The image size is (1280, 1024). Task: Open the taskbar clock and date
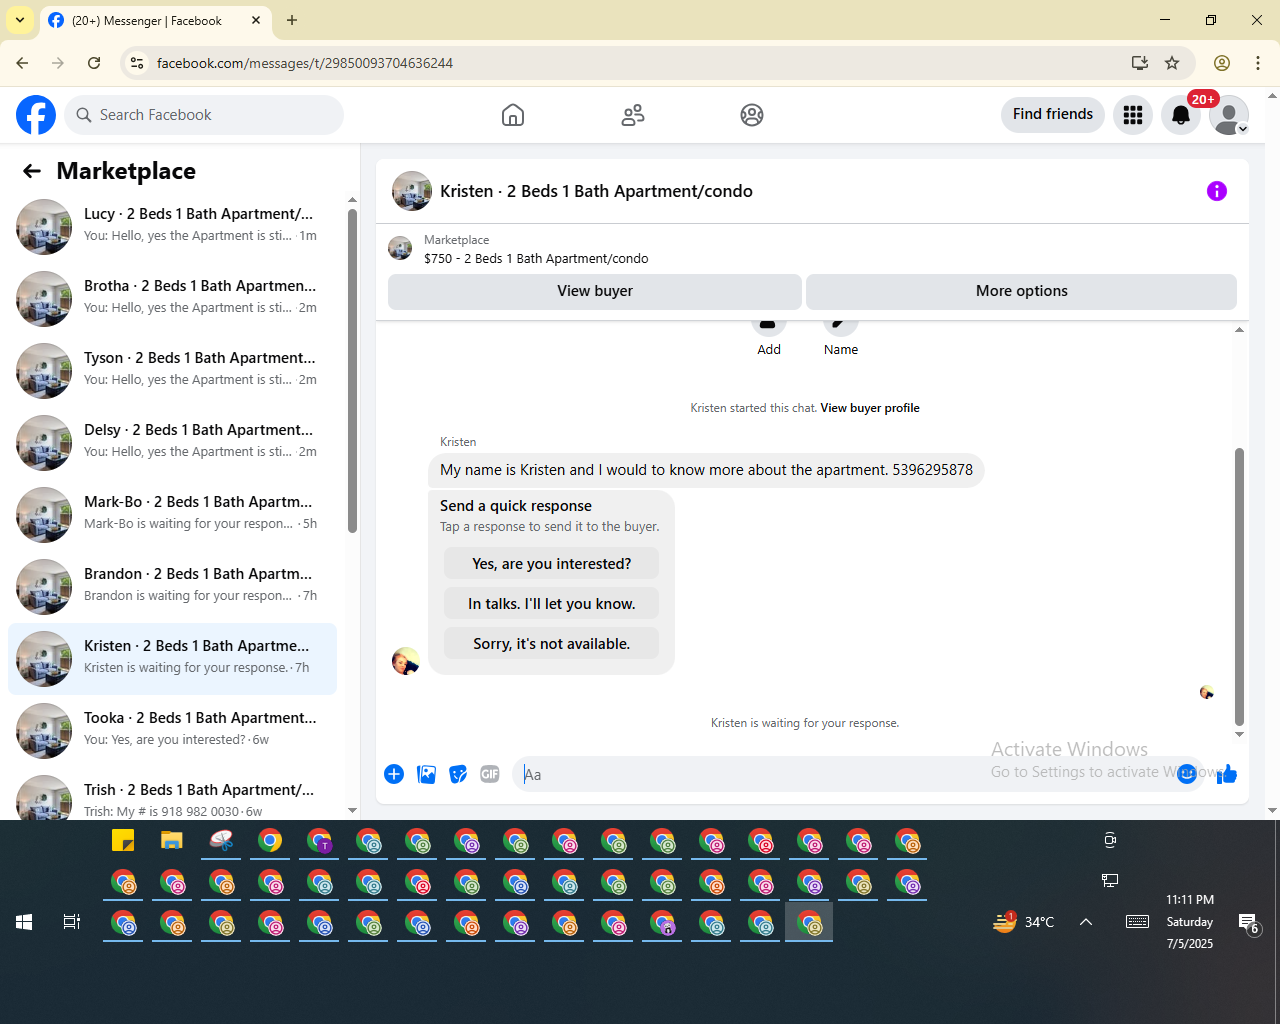click(1190, 922)
